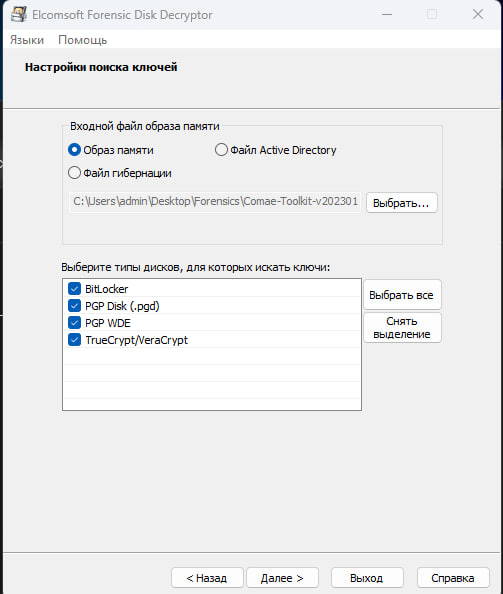Click the Elcomsoft app icon in title bar

pyautogui.click(x=18, y=14)
